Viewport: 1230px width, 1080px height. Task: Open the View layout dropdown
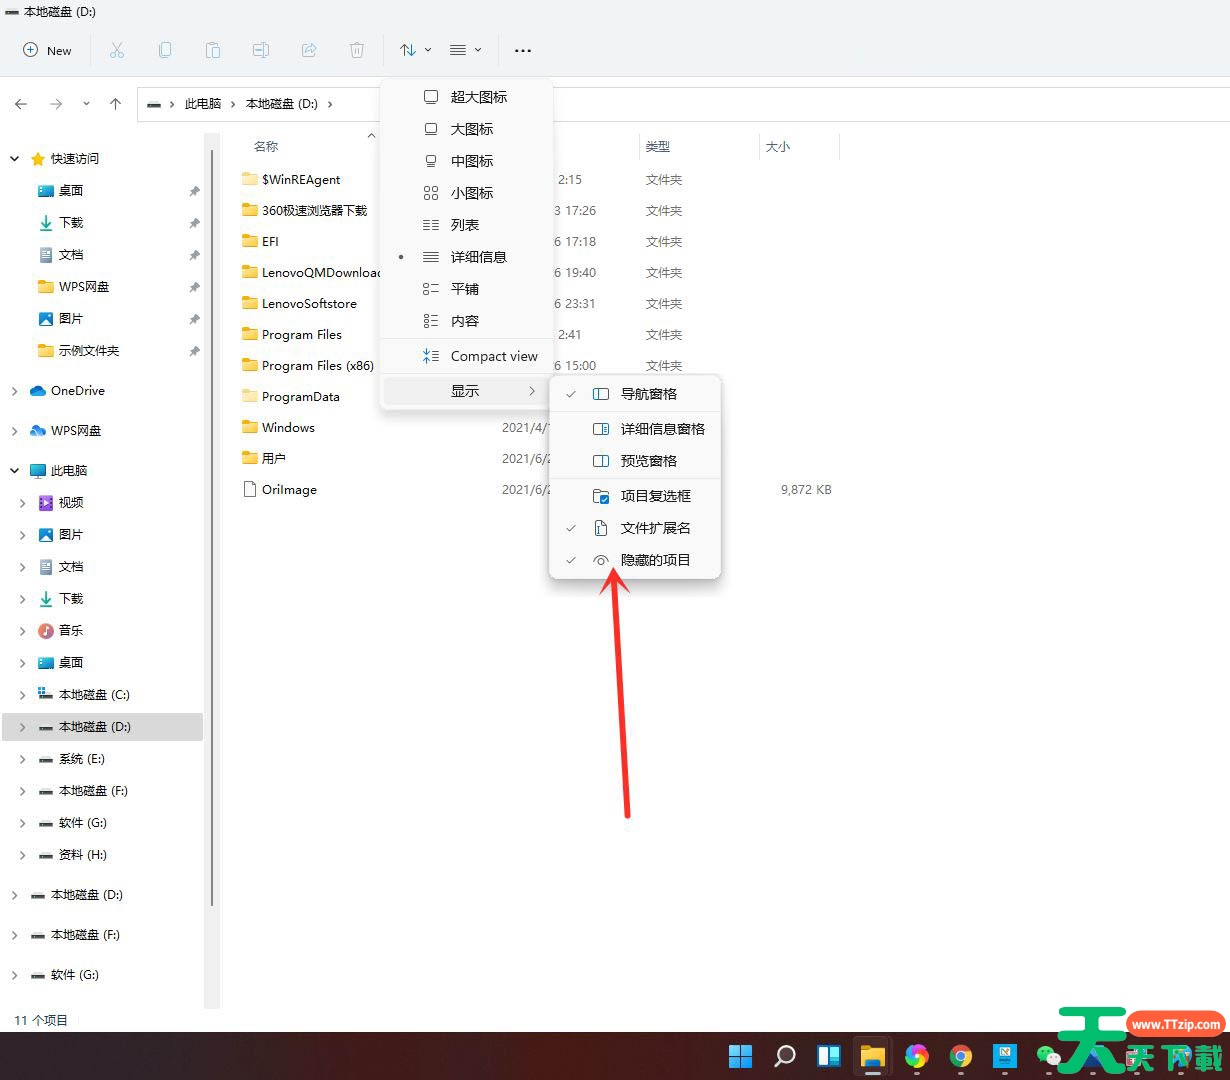click(465, 50)
